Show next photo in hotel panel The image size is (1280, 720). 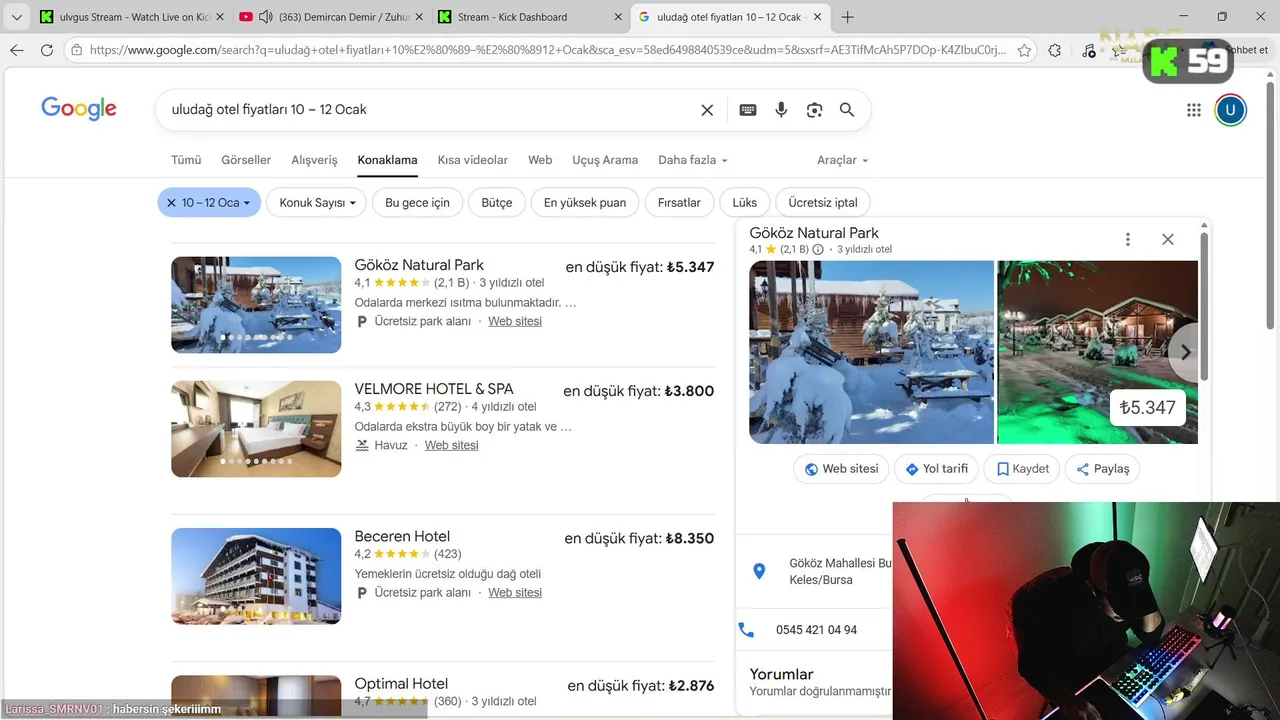coord(1185,352)
